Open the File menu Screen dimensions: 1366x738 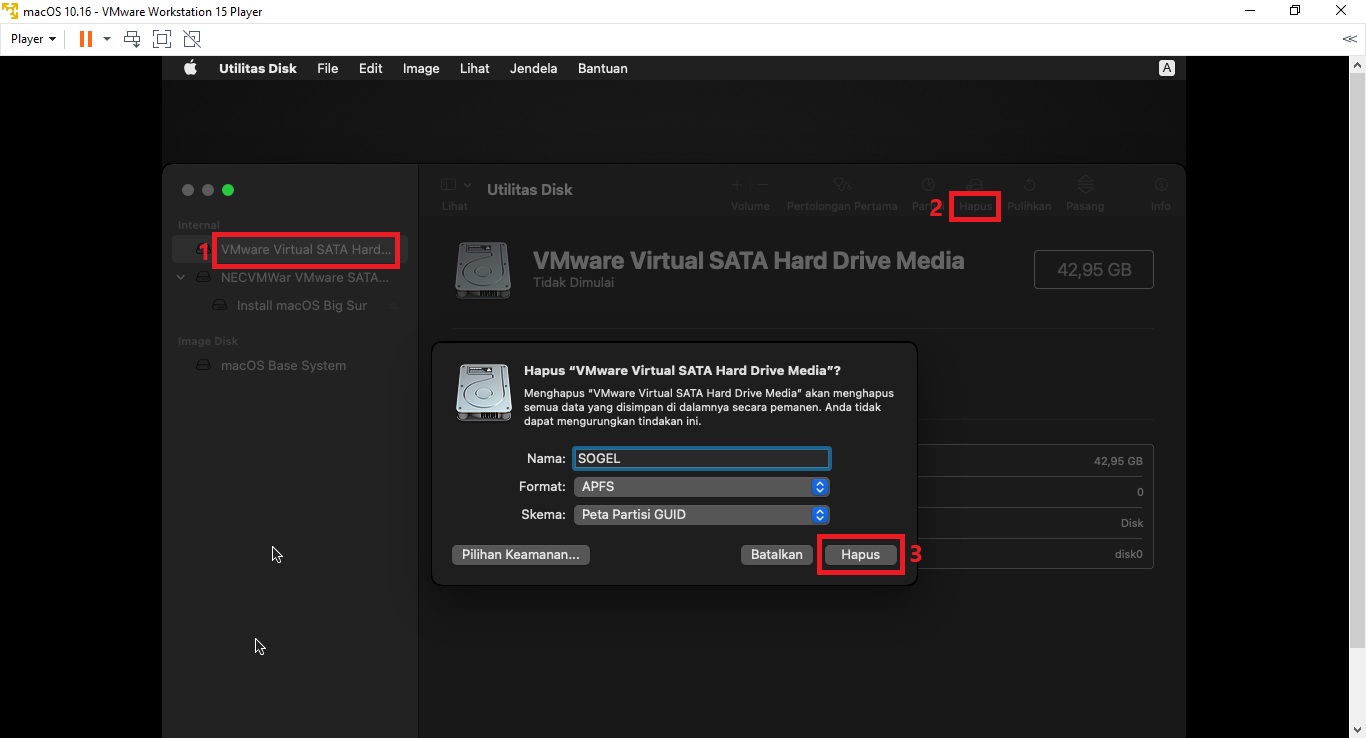(x=327, y=68)
